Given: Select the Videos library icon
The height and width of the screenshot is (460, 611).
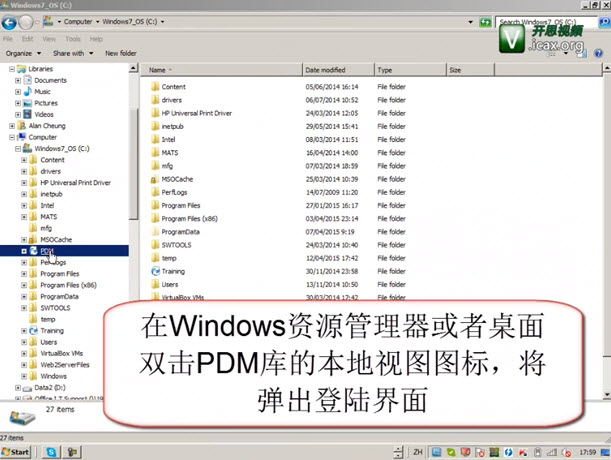Looking at the screenshot, I should coord(28,114).
